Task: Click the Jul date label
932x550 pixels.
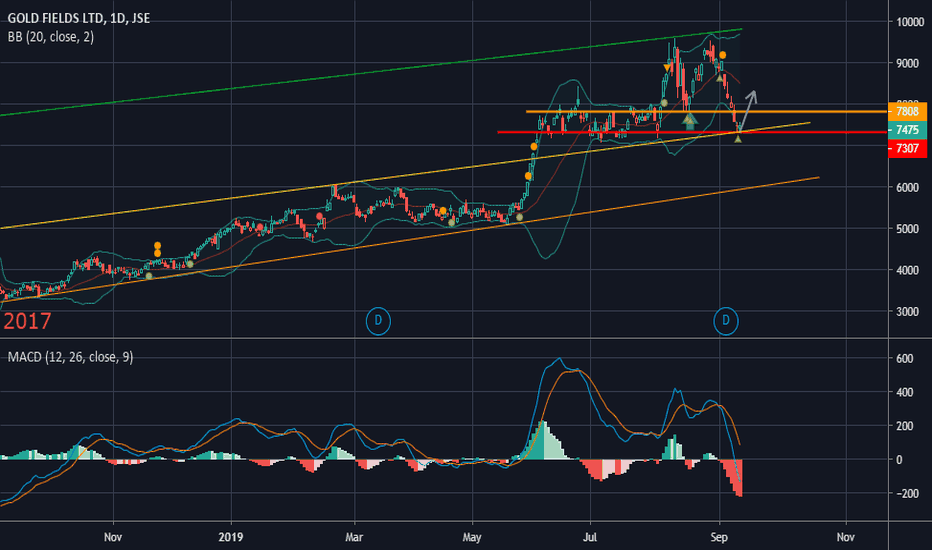Action: [590, 537]
